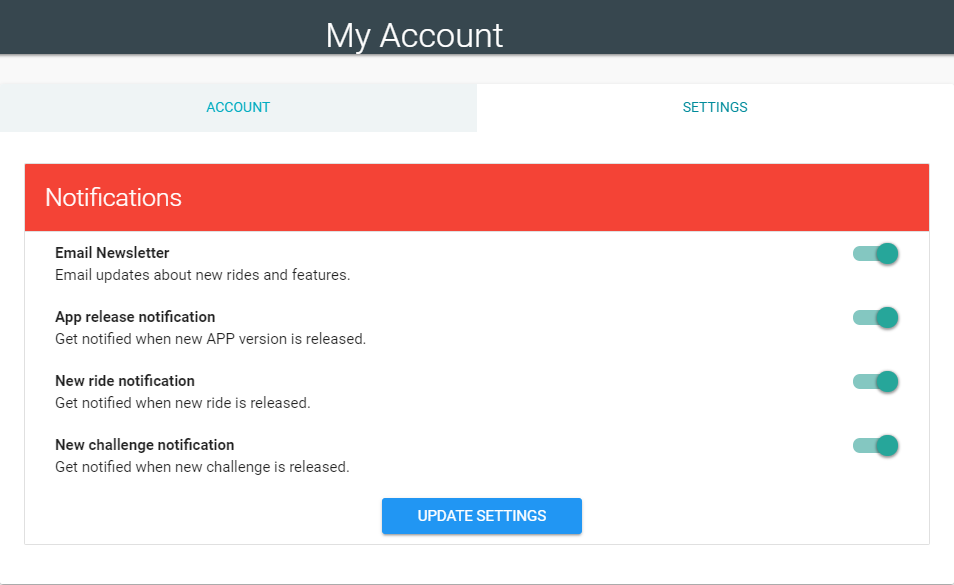Disable New challenge notification toggle
This screenshot has height=585, width=954.
876,445
